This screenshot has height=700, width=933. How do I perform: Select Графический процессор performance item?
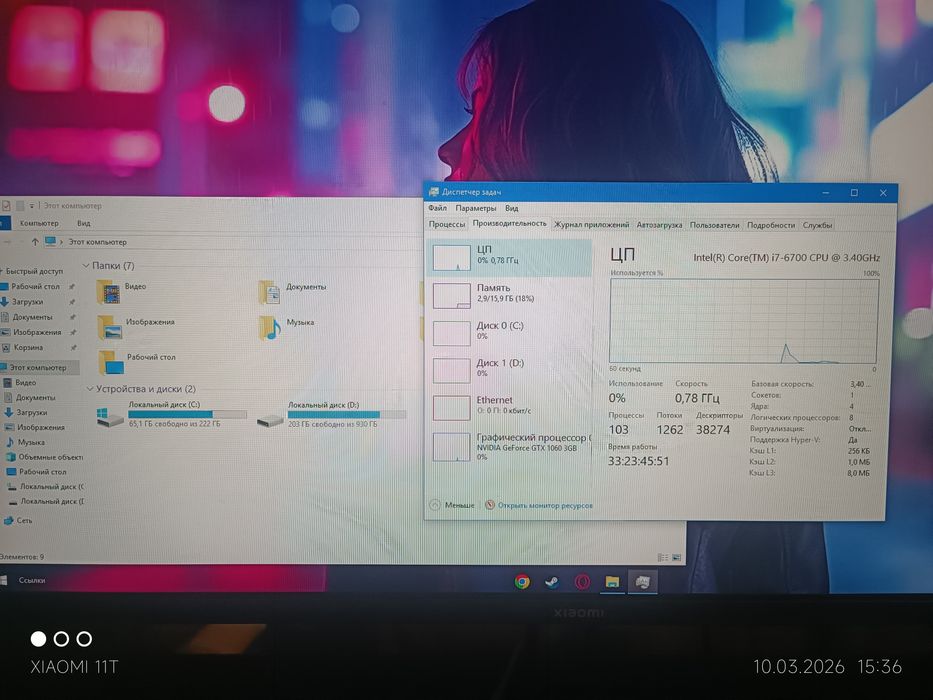(509, 447)
